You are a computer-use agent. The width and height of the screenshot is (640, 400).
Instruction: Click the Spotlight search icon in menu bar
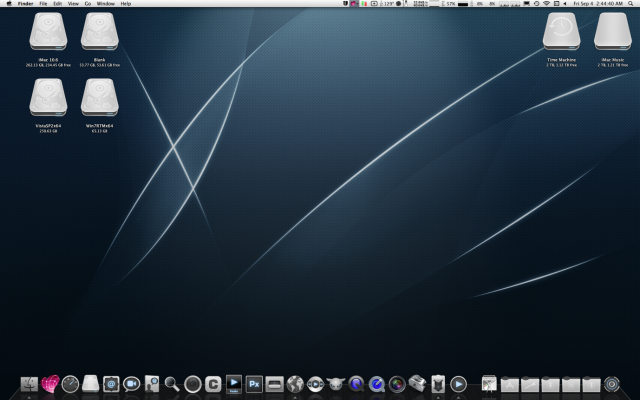(631, 4)
